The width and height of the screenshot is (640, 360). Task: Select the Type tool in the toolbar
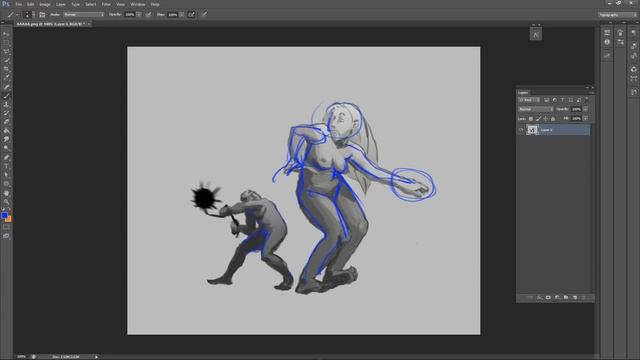tap(6, 166)
